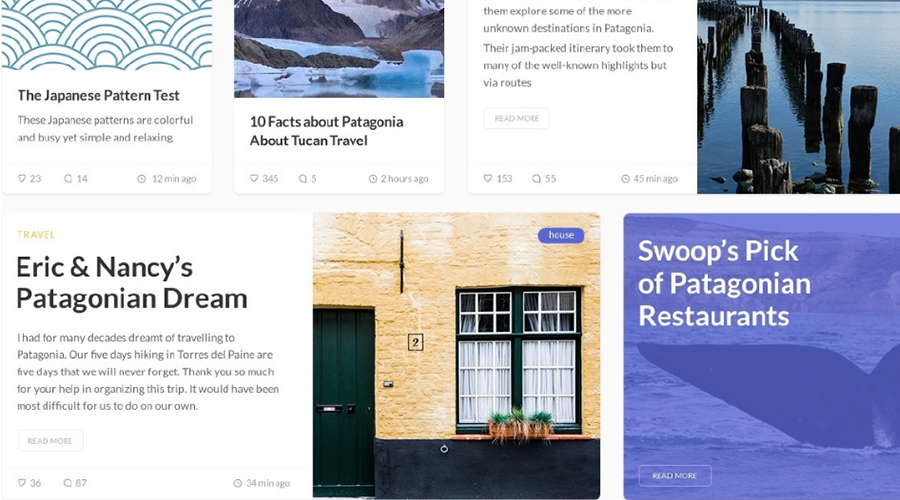900x500 pixels.
Task: Click the comment count 14
Action: tap(82, 179)
